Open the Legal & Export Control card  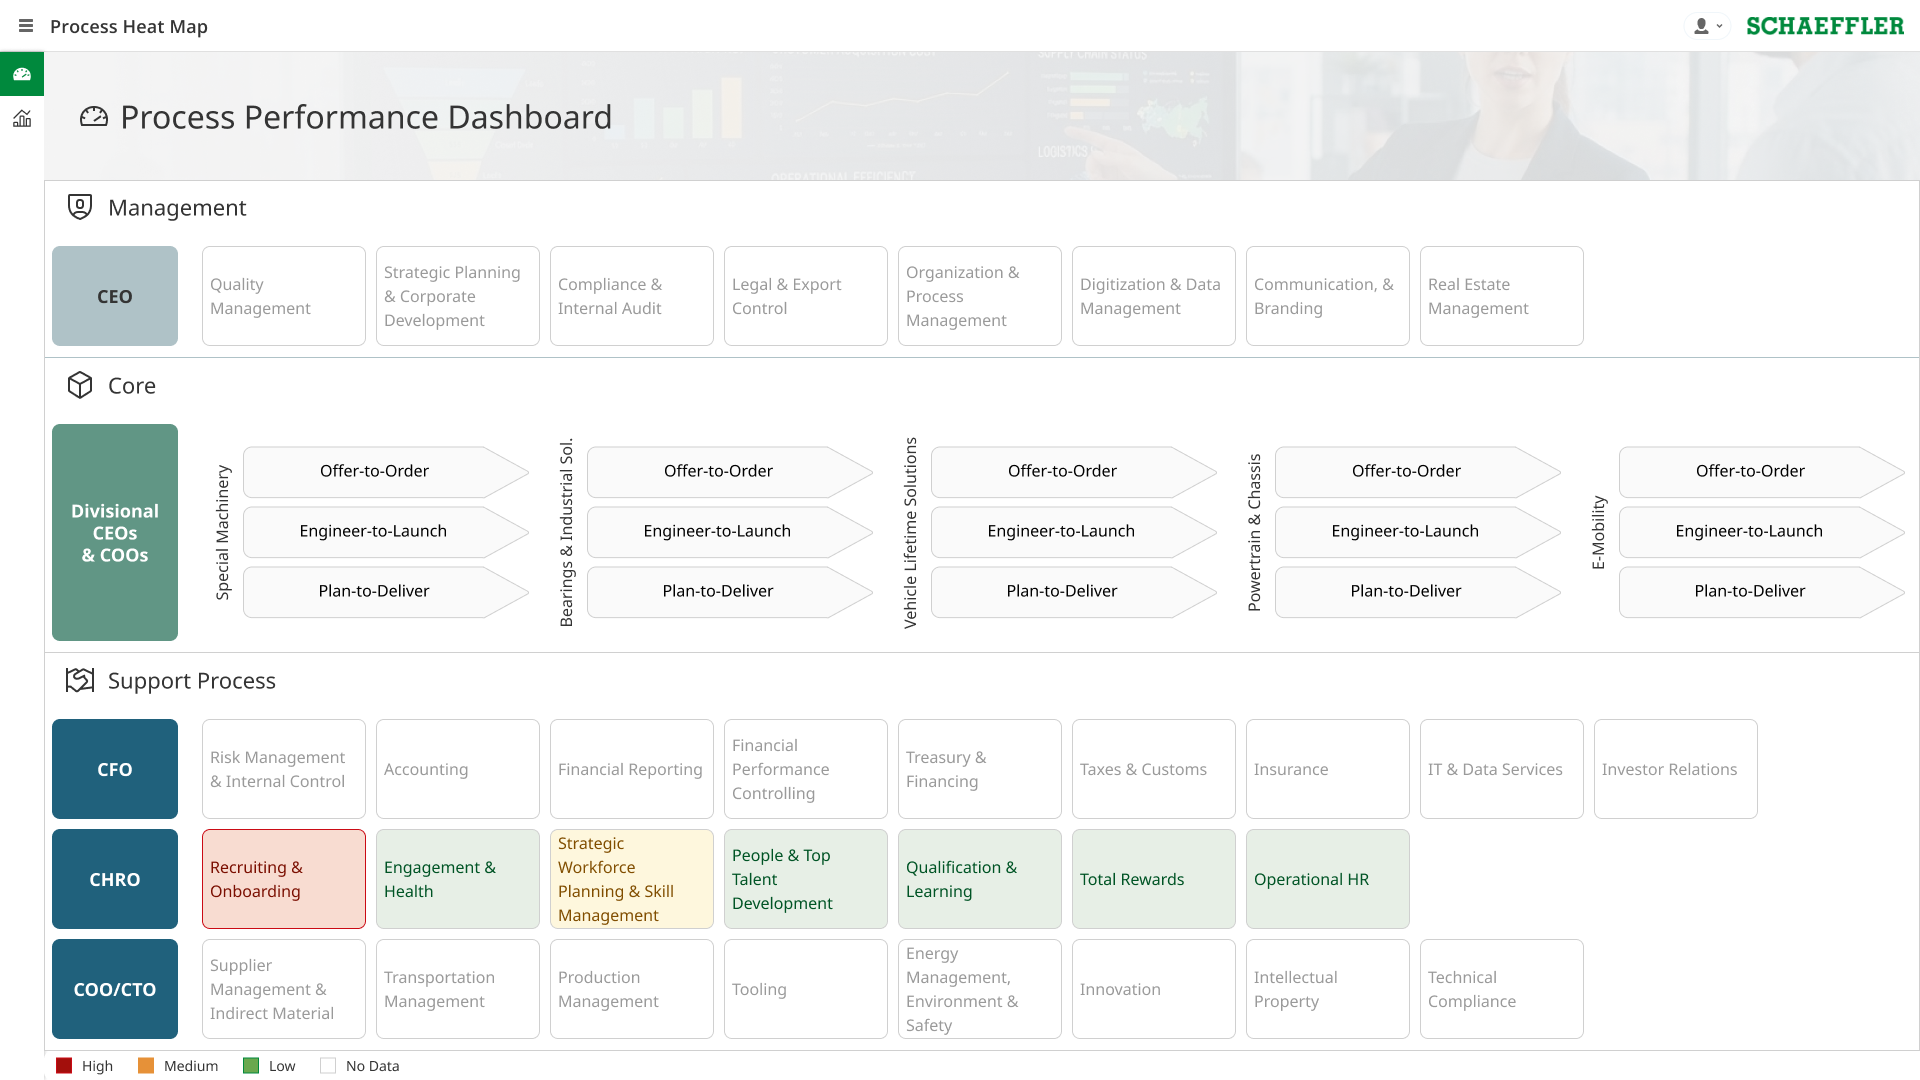[806, 296]
